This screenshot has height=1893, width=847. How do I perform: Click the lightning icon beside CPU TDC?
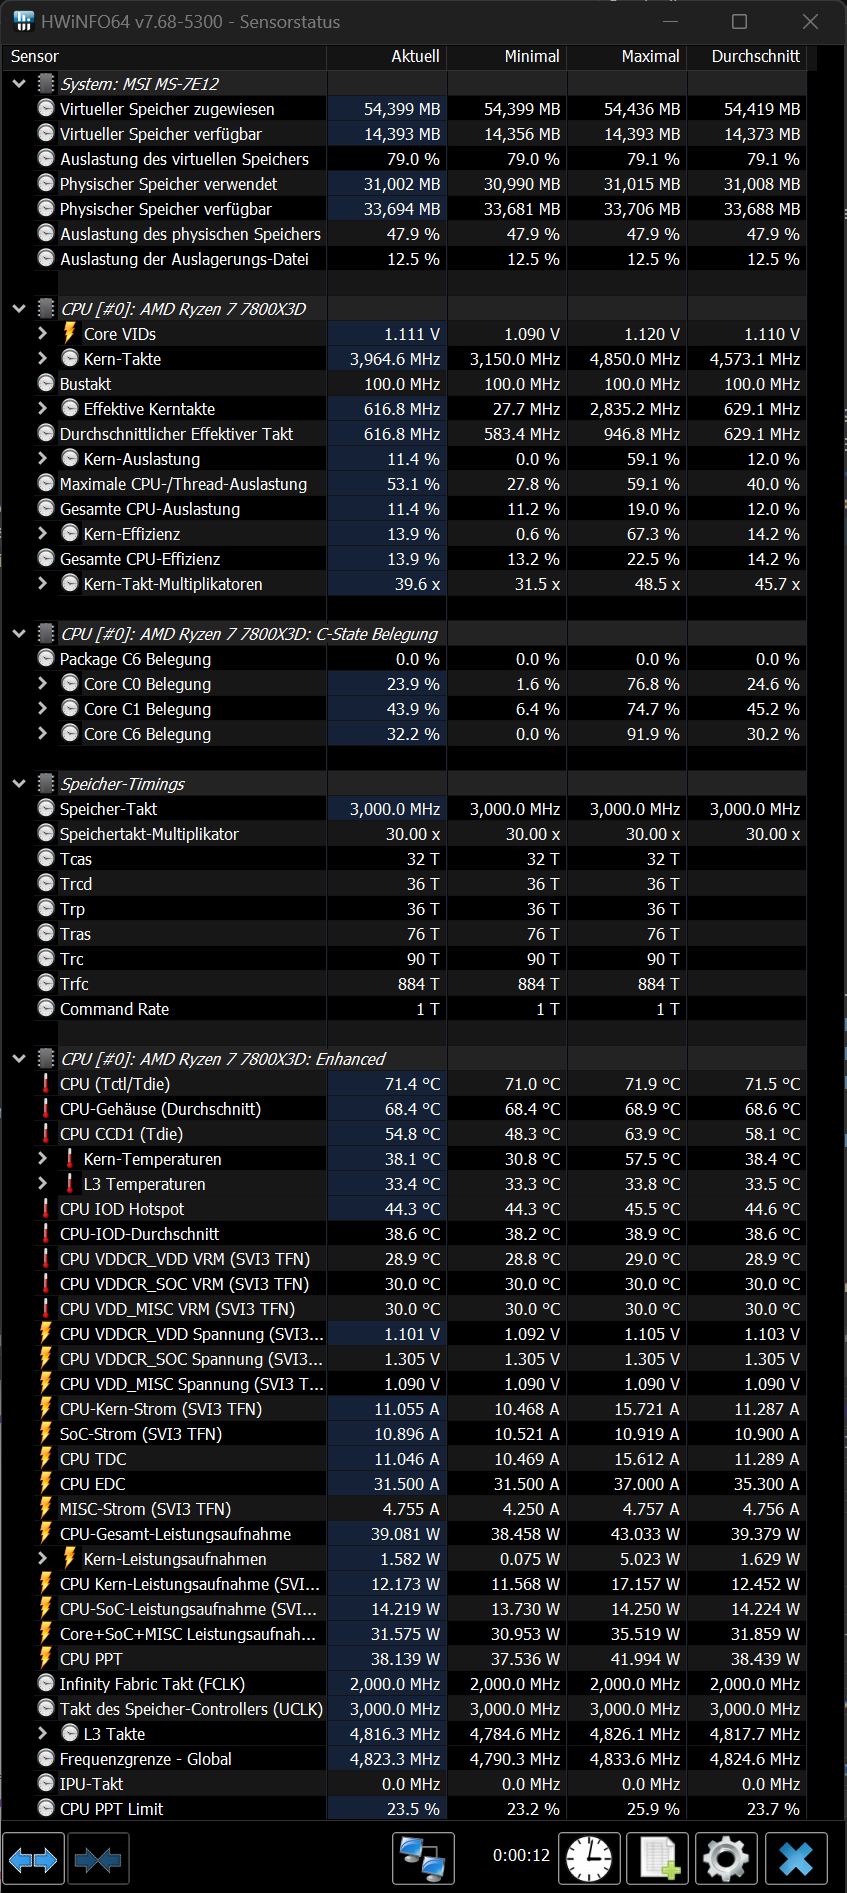pos(45,1458)
